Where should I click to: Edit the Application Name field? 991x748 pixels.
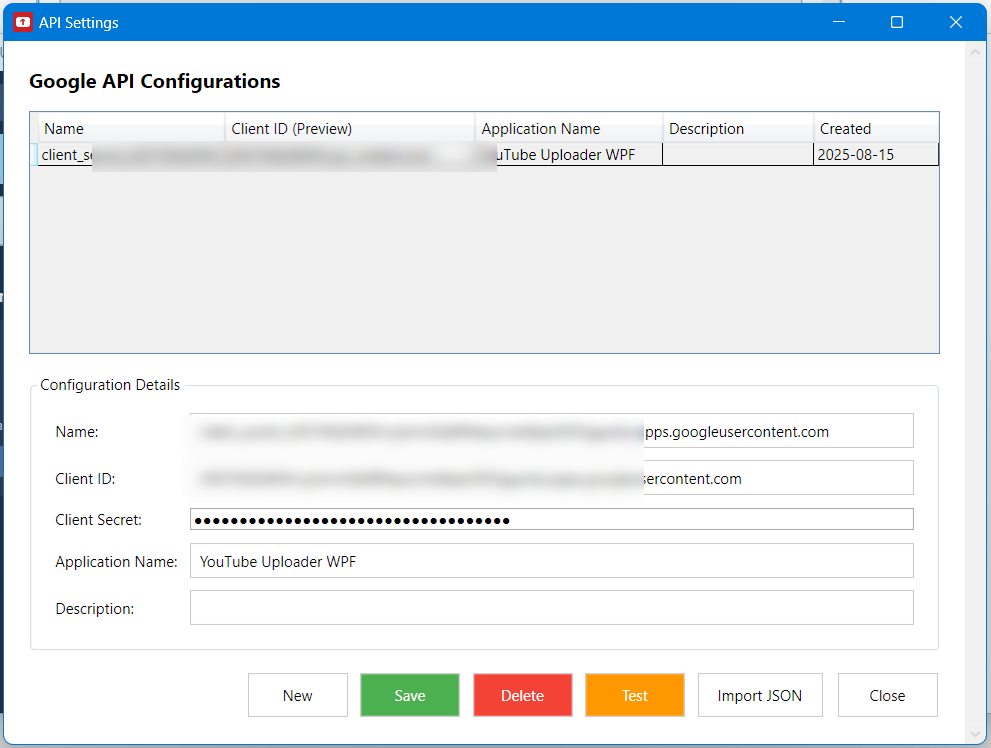click(x=552, y=560)
